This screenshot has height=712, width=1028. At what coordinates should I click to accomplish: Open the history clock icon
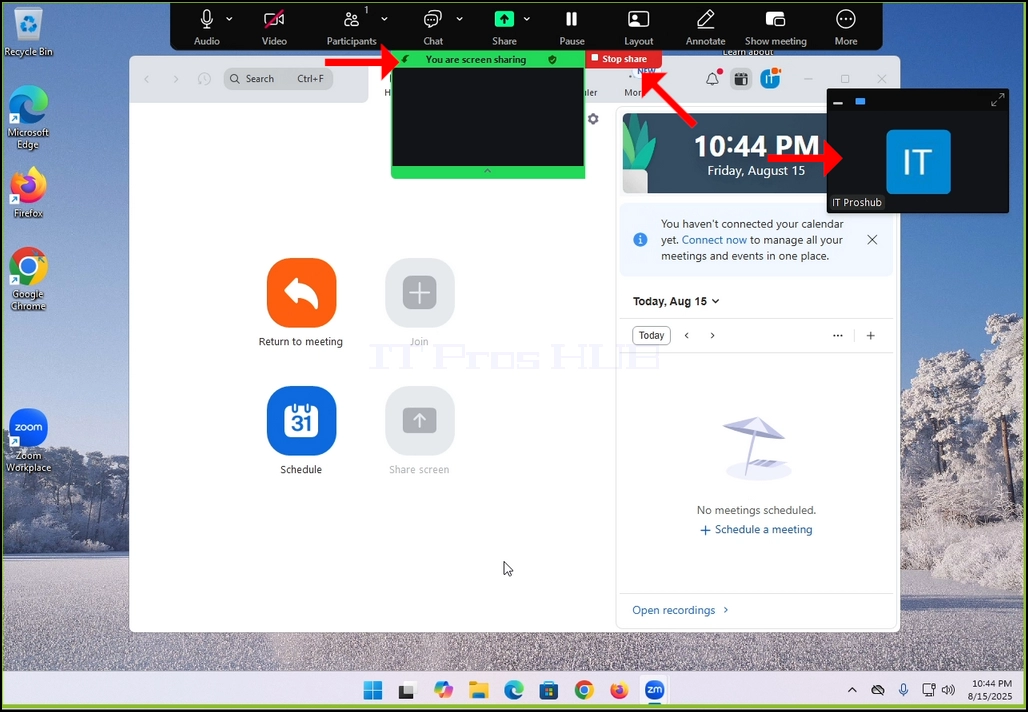[205, 79]
